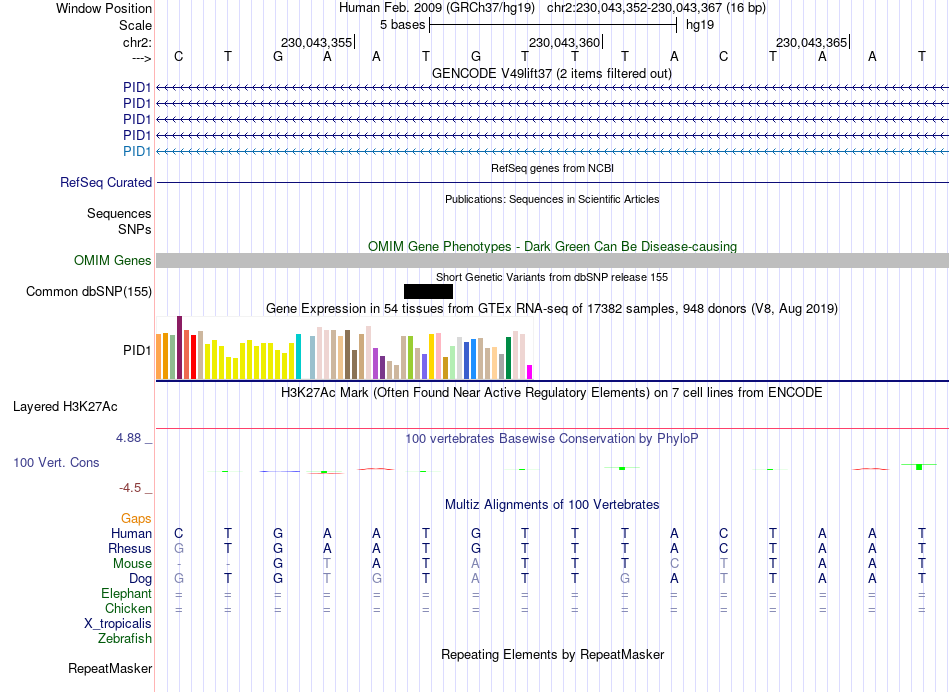Screen dimensions: 950x692
Task: Select the light blue PID1 transcript label
Action: [x=137, y=151]
